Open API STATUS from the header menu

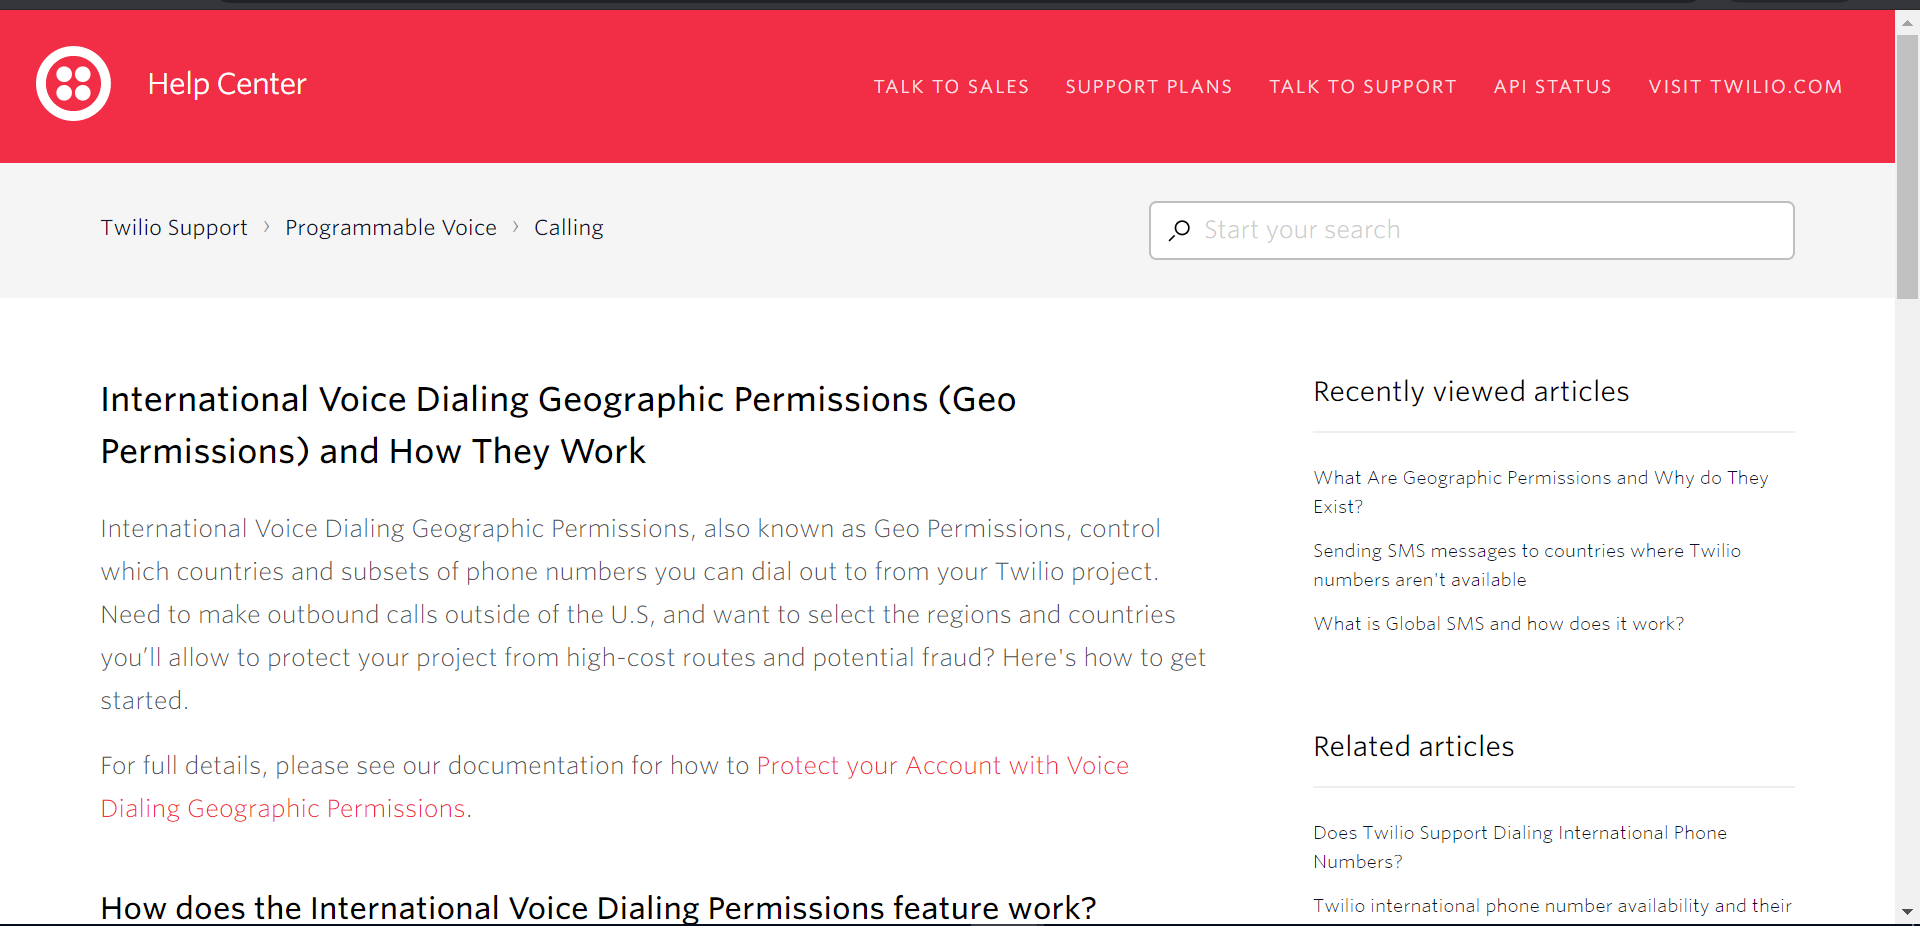pyautogui.click(x=1552, y=87)
